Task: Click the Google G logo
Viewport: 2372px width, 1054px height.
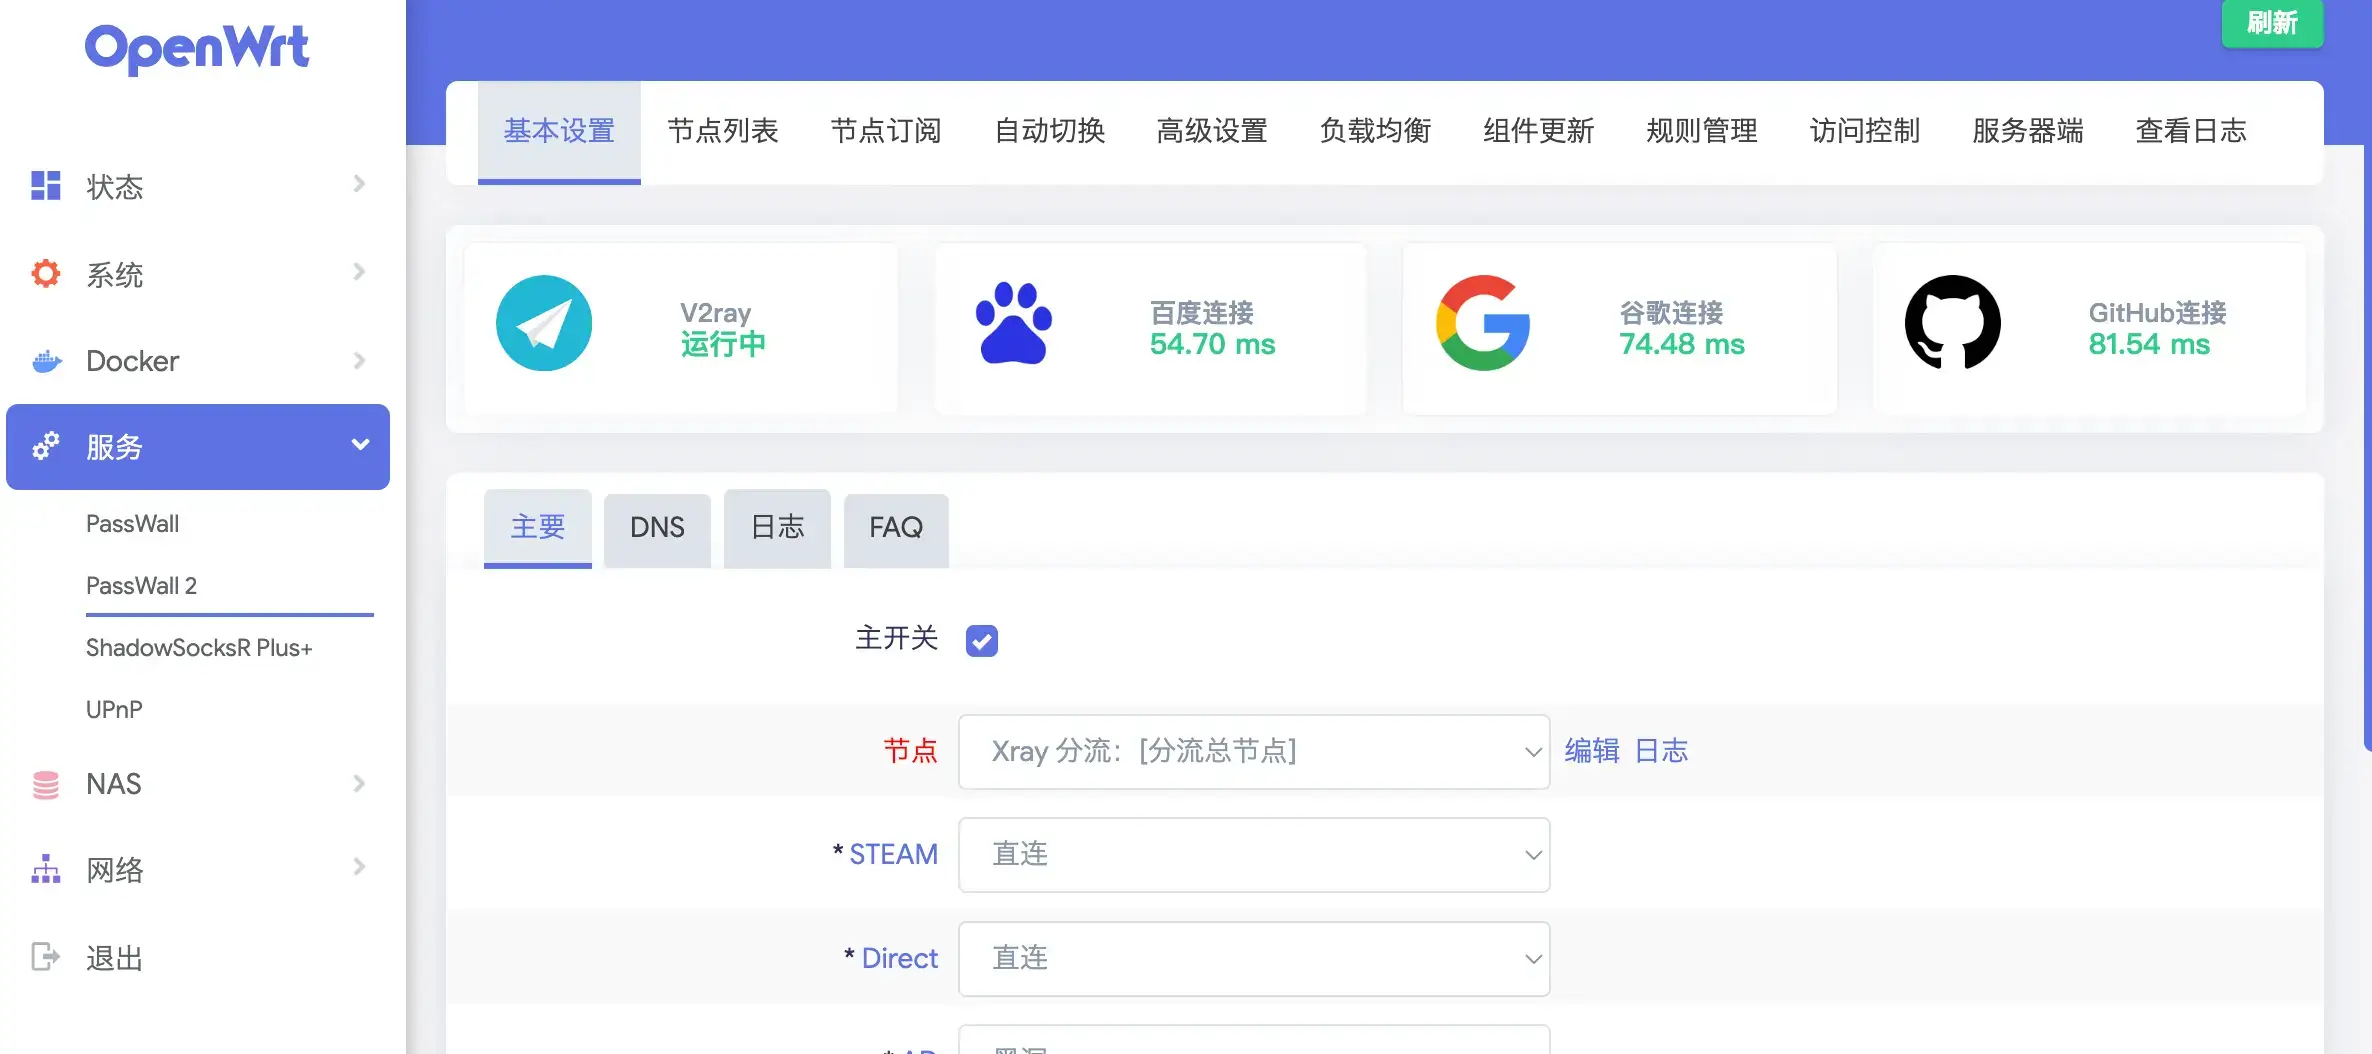Action: (1483, 323)
